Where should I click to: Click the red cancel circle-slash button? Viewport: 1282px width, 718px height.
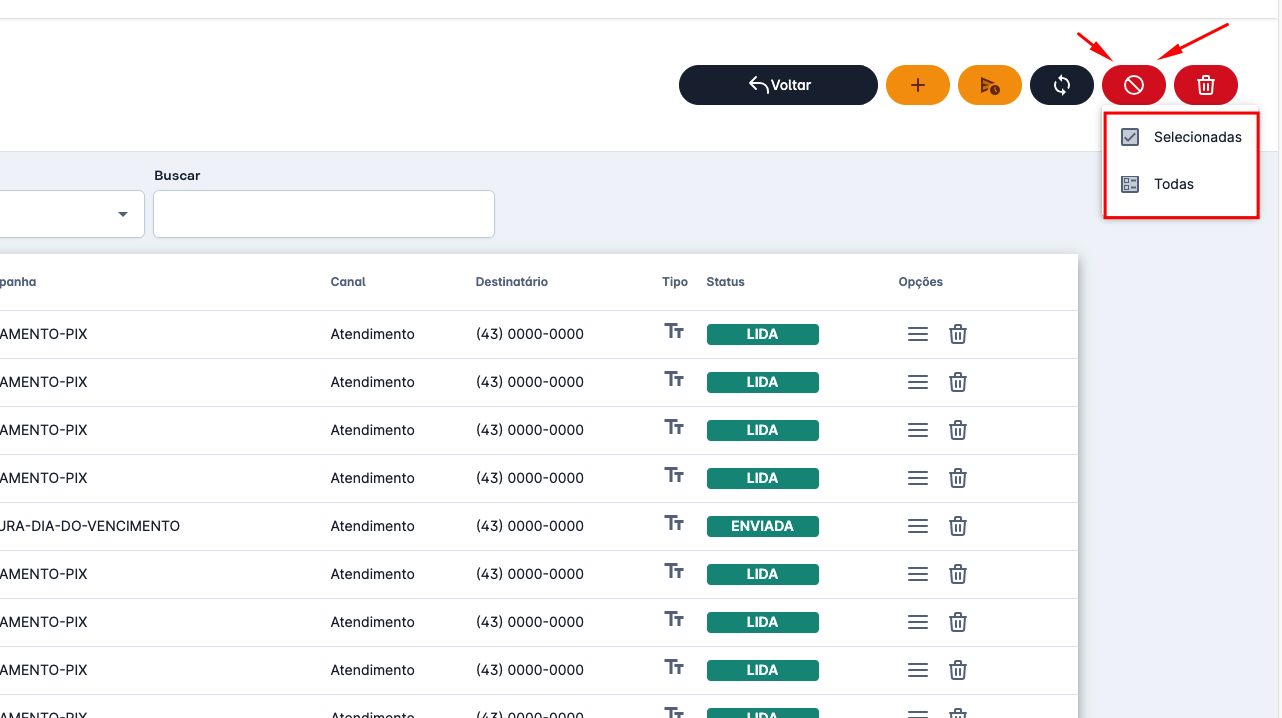click(1133, 85)
